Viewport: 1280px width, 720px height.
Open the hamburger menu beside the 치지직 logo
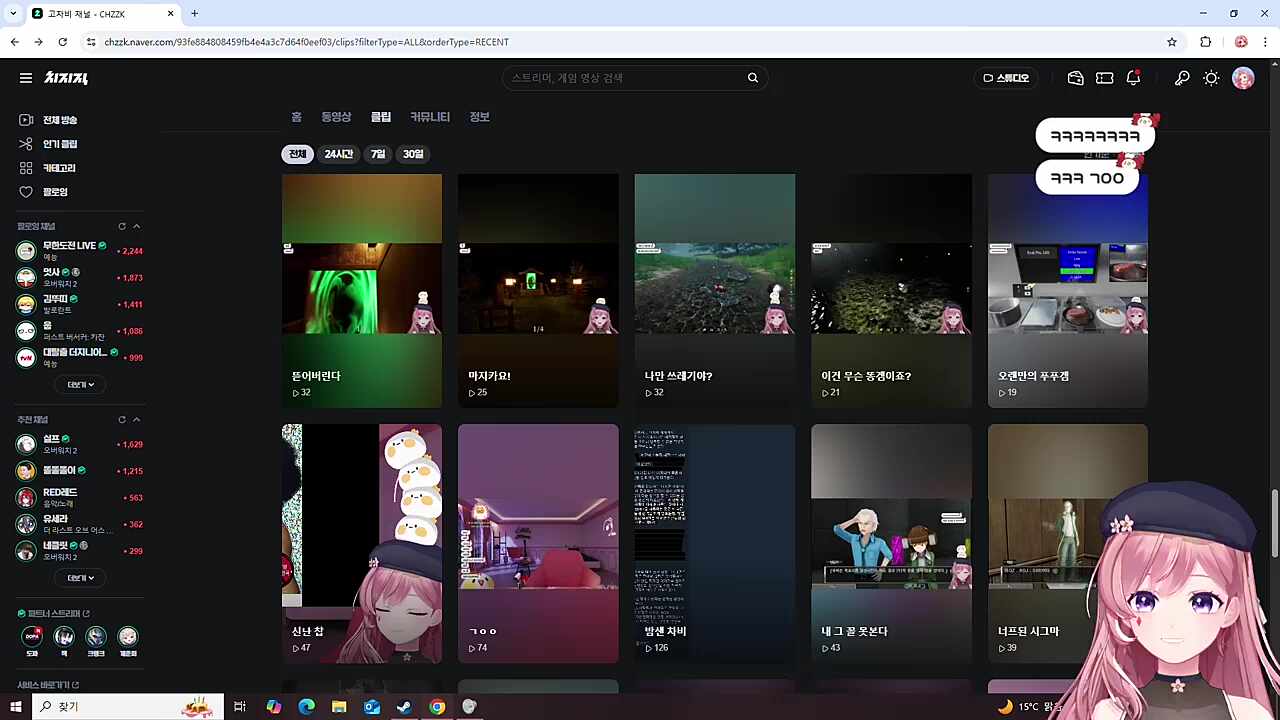[26, 78]
